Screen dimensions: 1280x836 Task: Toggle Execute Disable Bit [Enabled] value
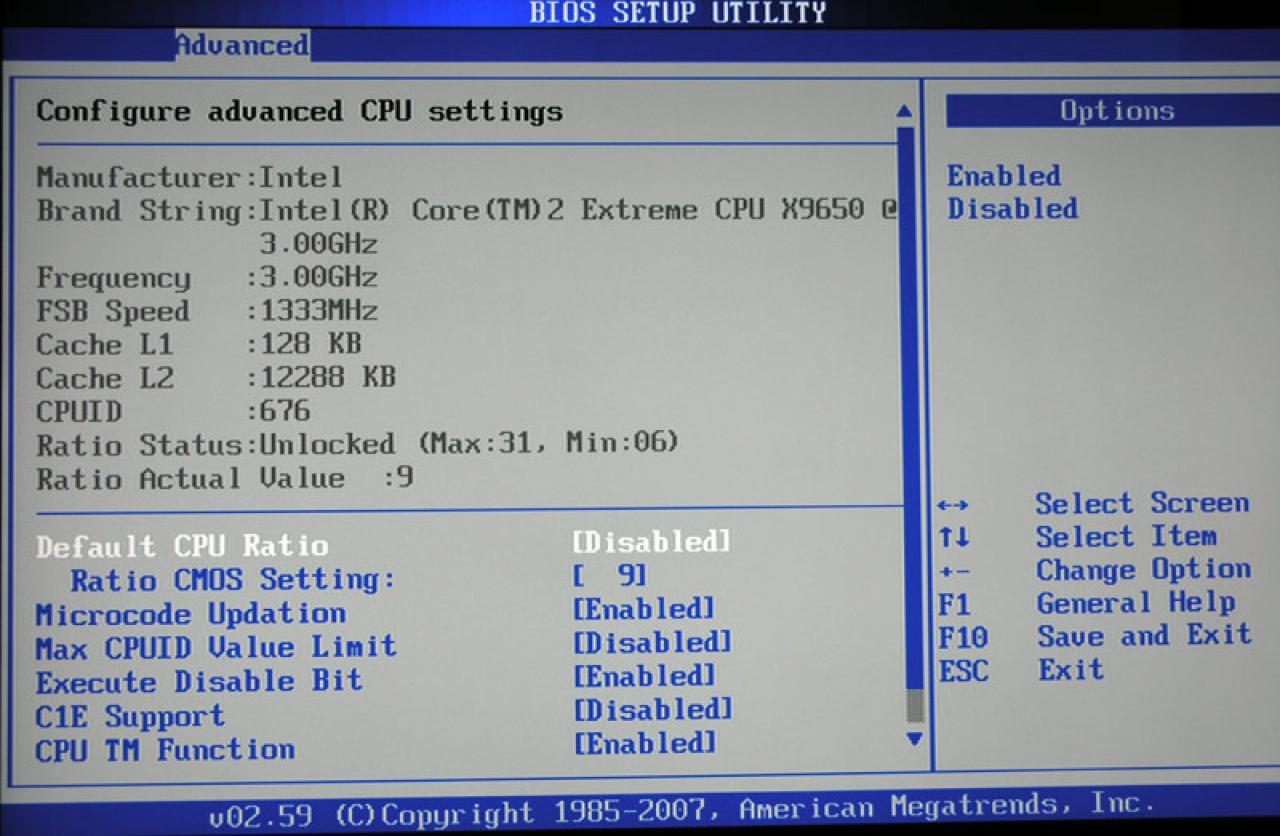[644, 676]
